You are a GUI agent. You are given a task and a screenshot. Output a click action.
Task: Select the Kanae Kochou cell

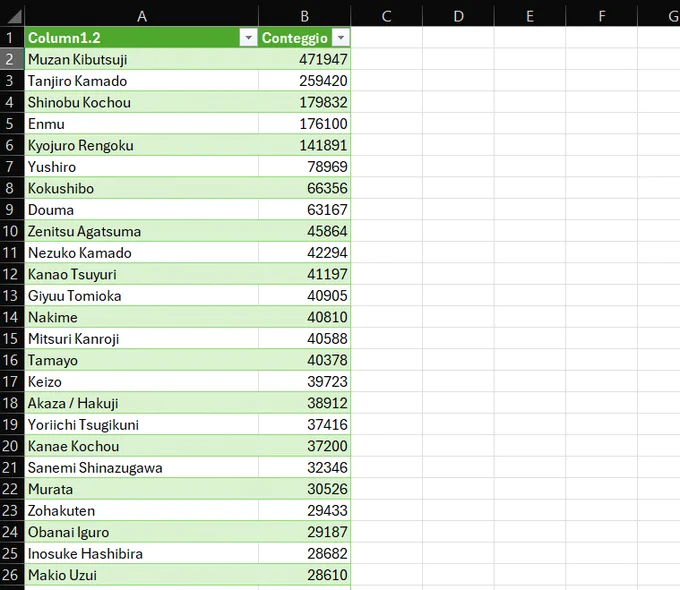coord(141,446)
